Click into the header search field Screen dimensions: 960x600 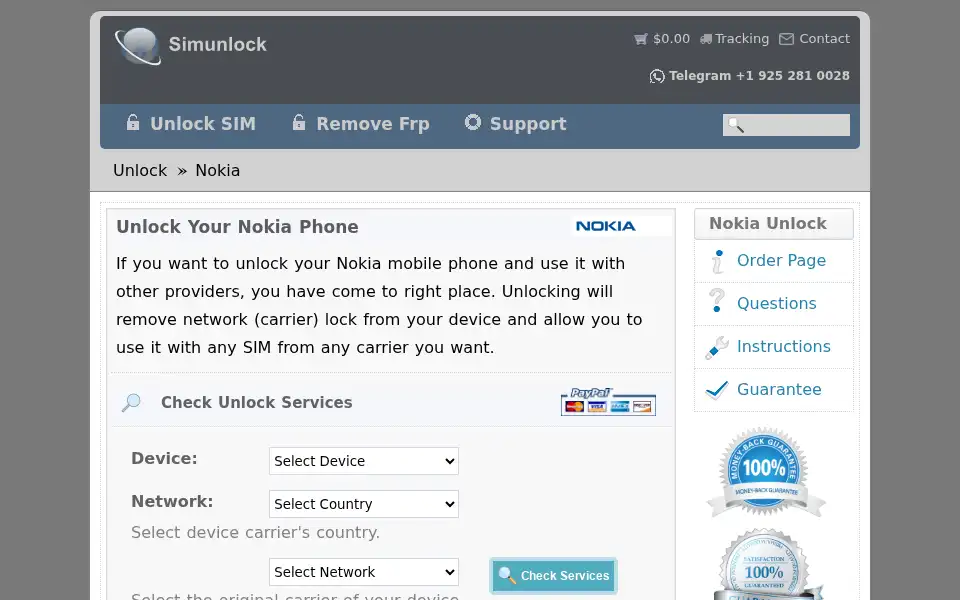click(786, 125)
